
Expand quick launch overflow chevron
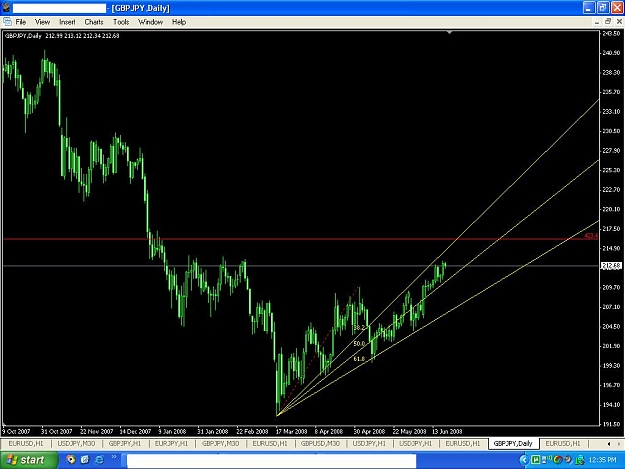point(114,457)
